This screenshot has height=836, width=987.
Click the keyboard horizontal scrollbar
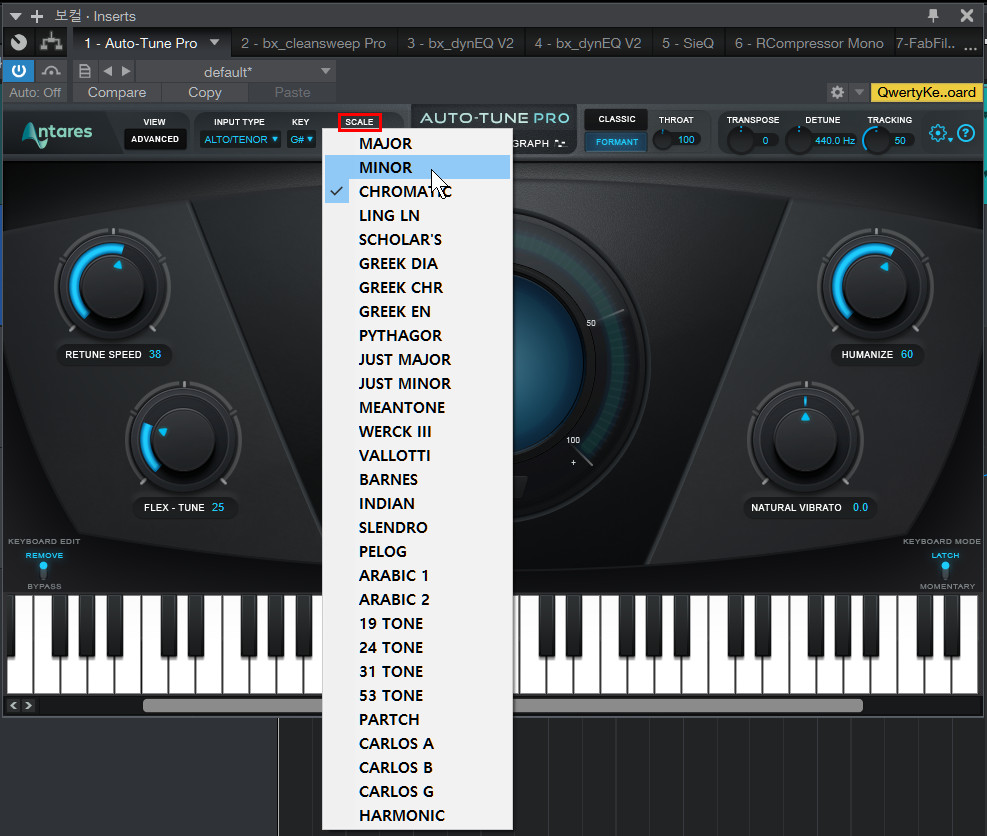(x=502, y=705)
